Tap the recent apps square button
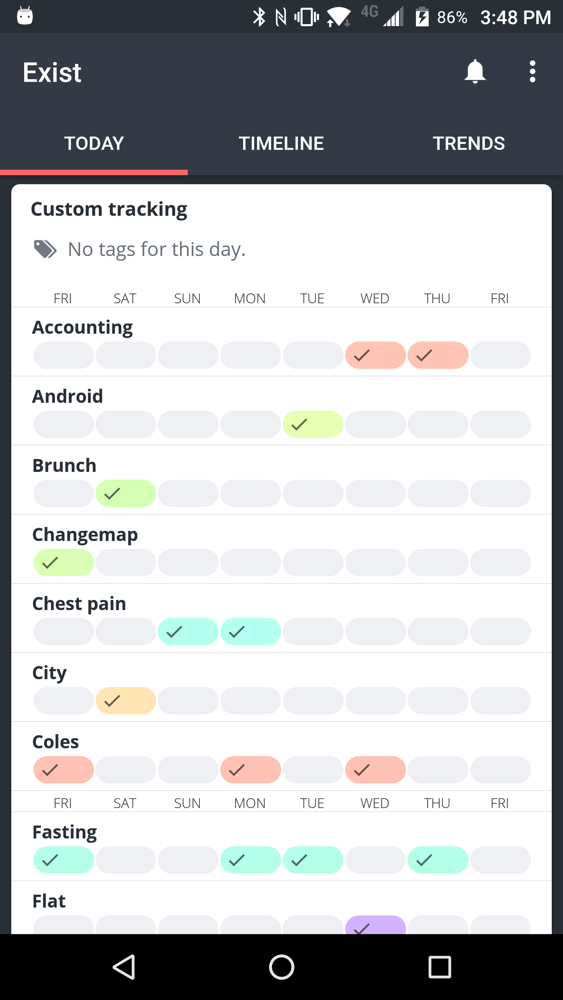The image size is (563, 1000). click(x=439, y=967)
